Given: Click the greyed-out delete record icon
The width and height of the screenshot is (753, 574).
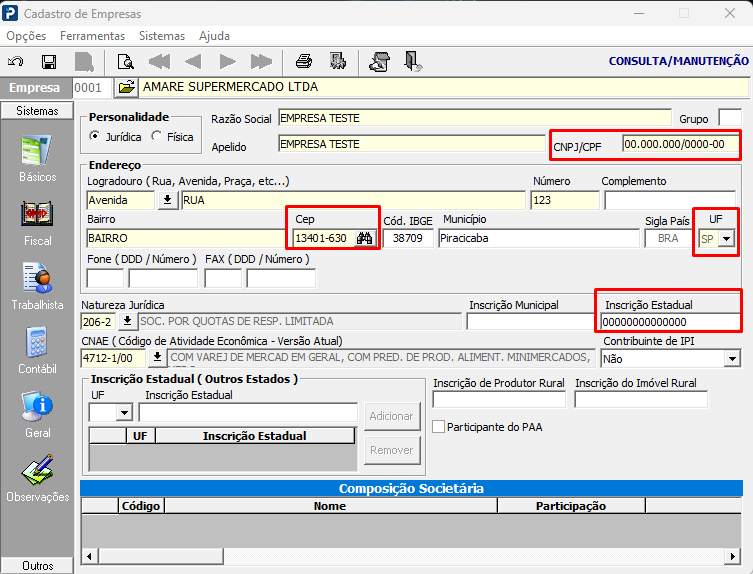Looking at the screenshot, I should pos(84,62).
